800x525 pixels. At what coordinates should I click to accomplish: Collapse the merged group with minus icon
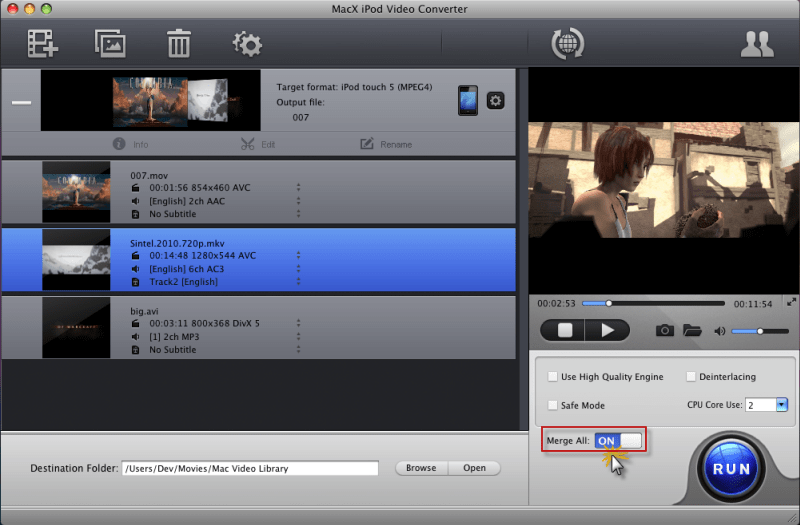point(21,103)
